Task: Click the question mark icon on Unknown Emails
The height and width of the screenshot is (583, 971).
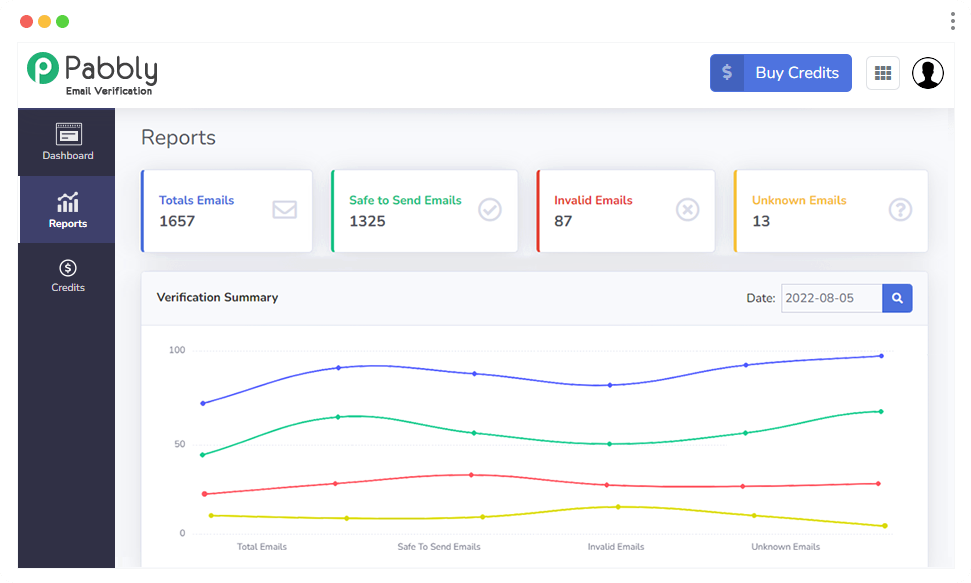Action: [900, 210]
